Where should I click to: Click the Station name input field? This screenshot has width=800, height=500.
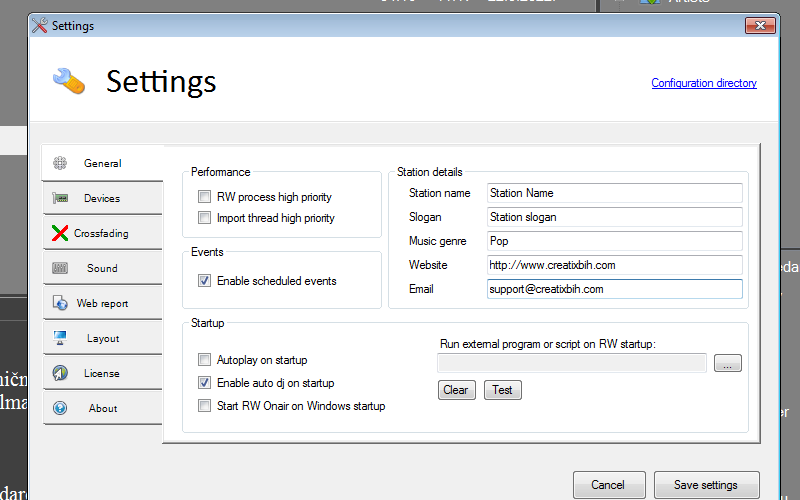click(614, 193)
